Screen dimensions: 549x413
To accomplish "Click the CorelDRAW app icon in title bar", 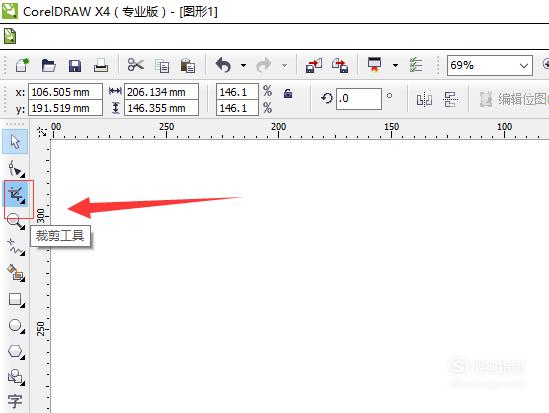I will click(10, 11).
